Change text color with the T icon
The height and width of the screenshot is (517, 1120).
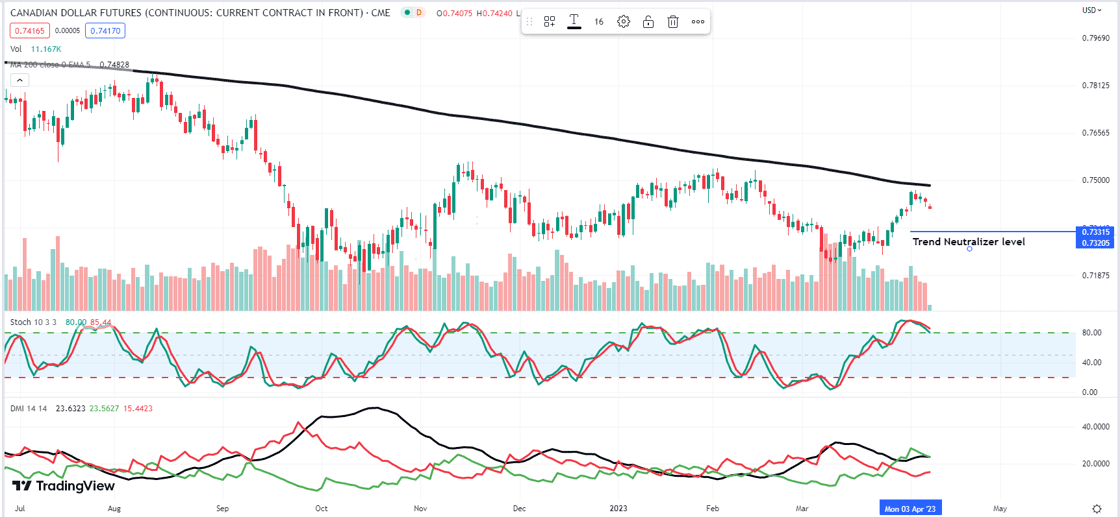tap(574, 21)
